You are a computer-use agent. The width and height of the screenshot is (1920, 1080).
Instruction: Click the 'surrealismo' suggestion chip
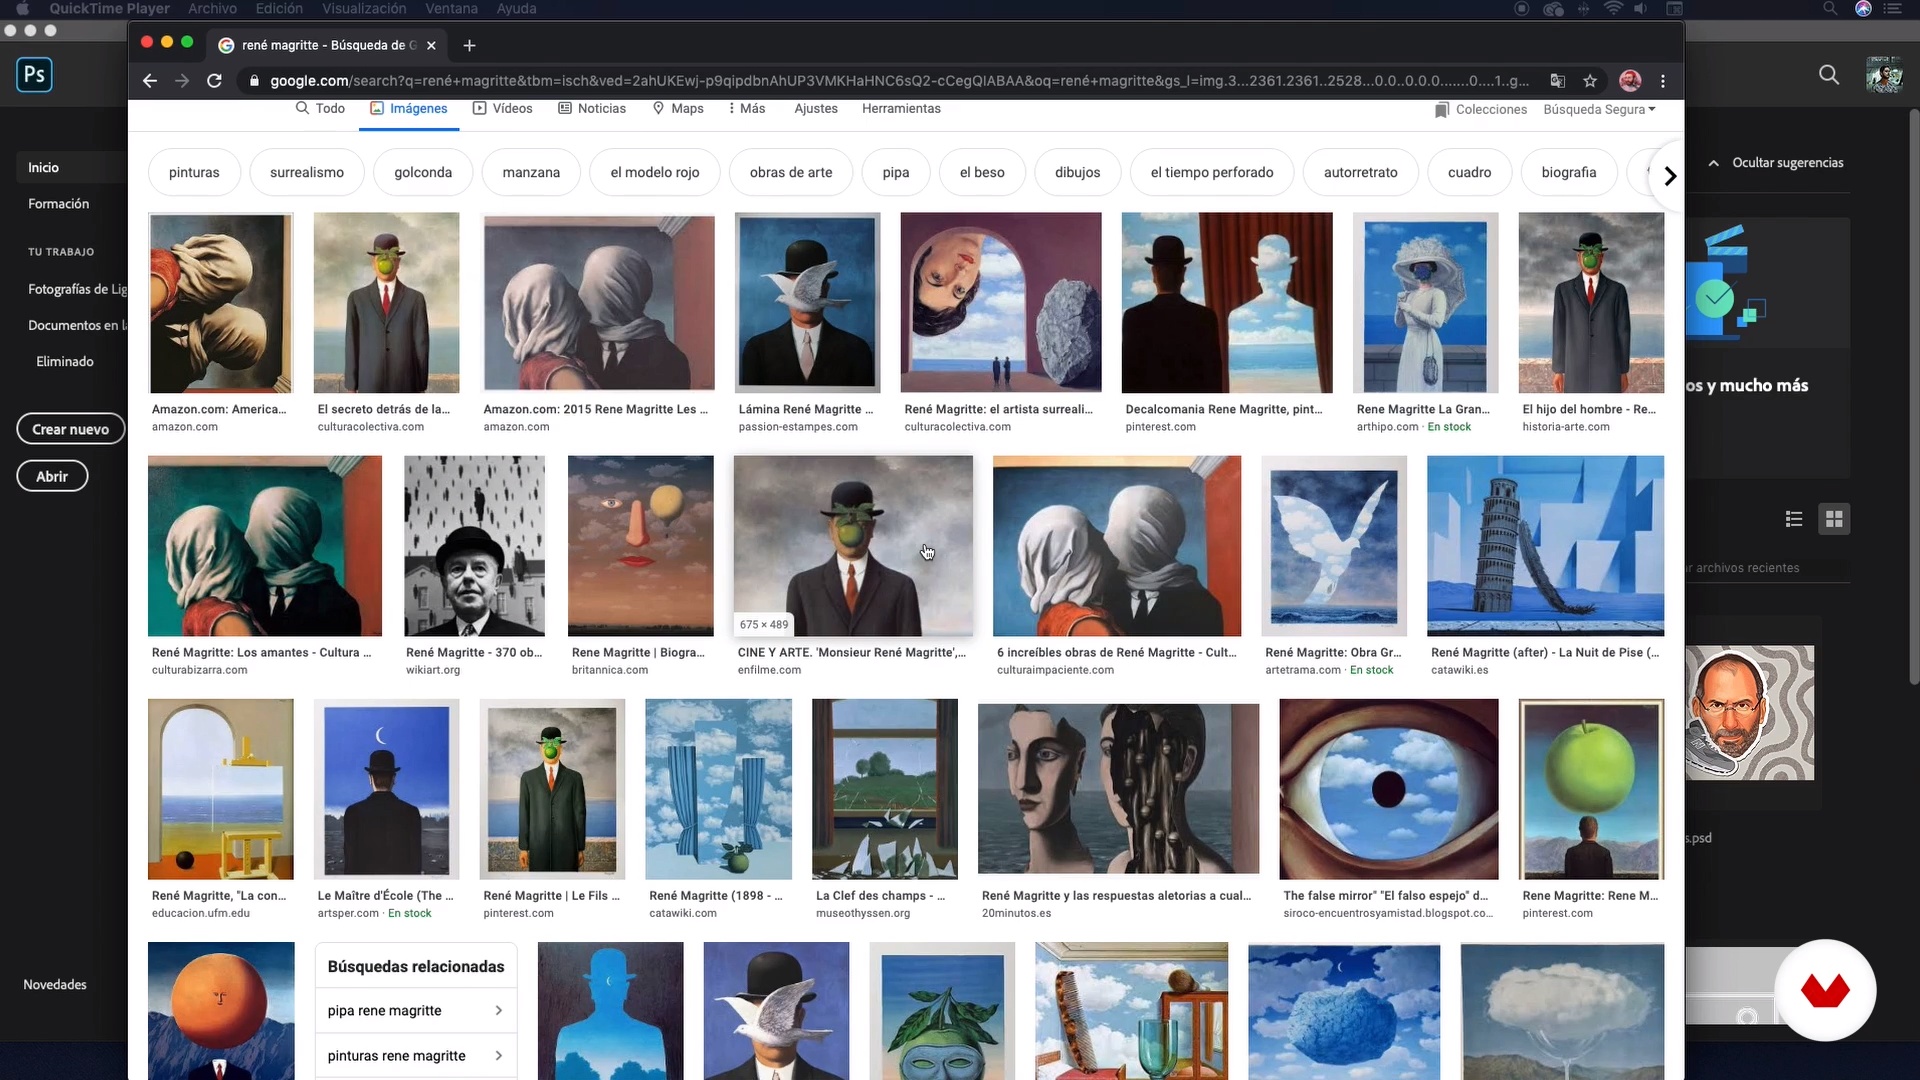click(307, 173)
